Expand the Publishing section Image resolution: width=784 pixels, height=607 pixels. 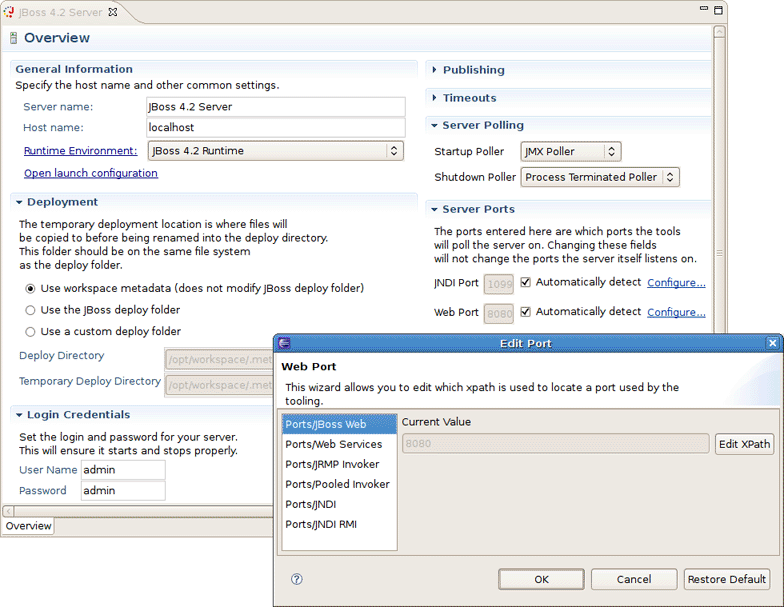(434, 70)
